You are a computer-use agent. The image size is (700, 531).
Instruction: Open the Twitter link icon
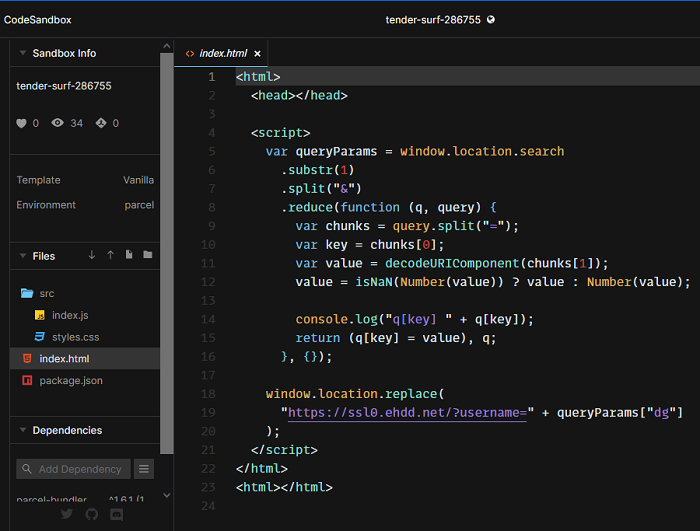[x=67, y=514]
